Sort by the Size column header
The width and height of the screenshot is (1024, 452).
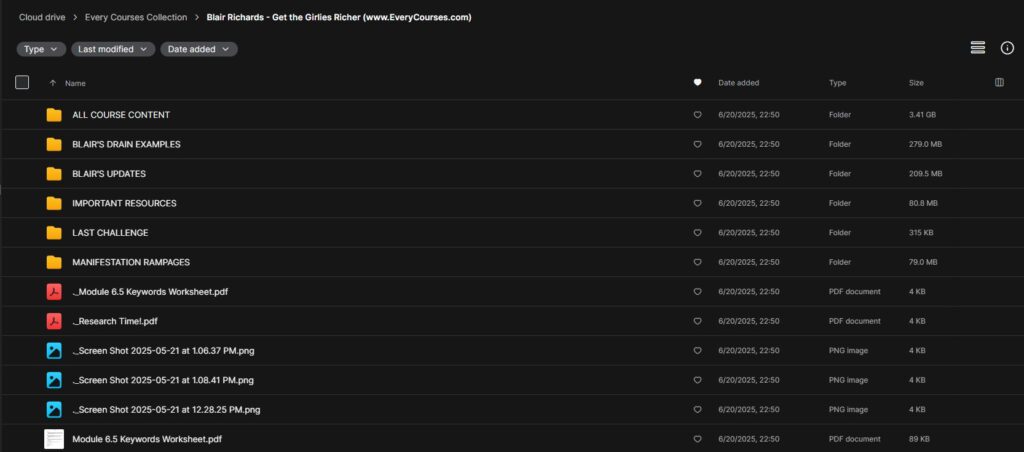click(x=916, y=83)
